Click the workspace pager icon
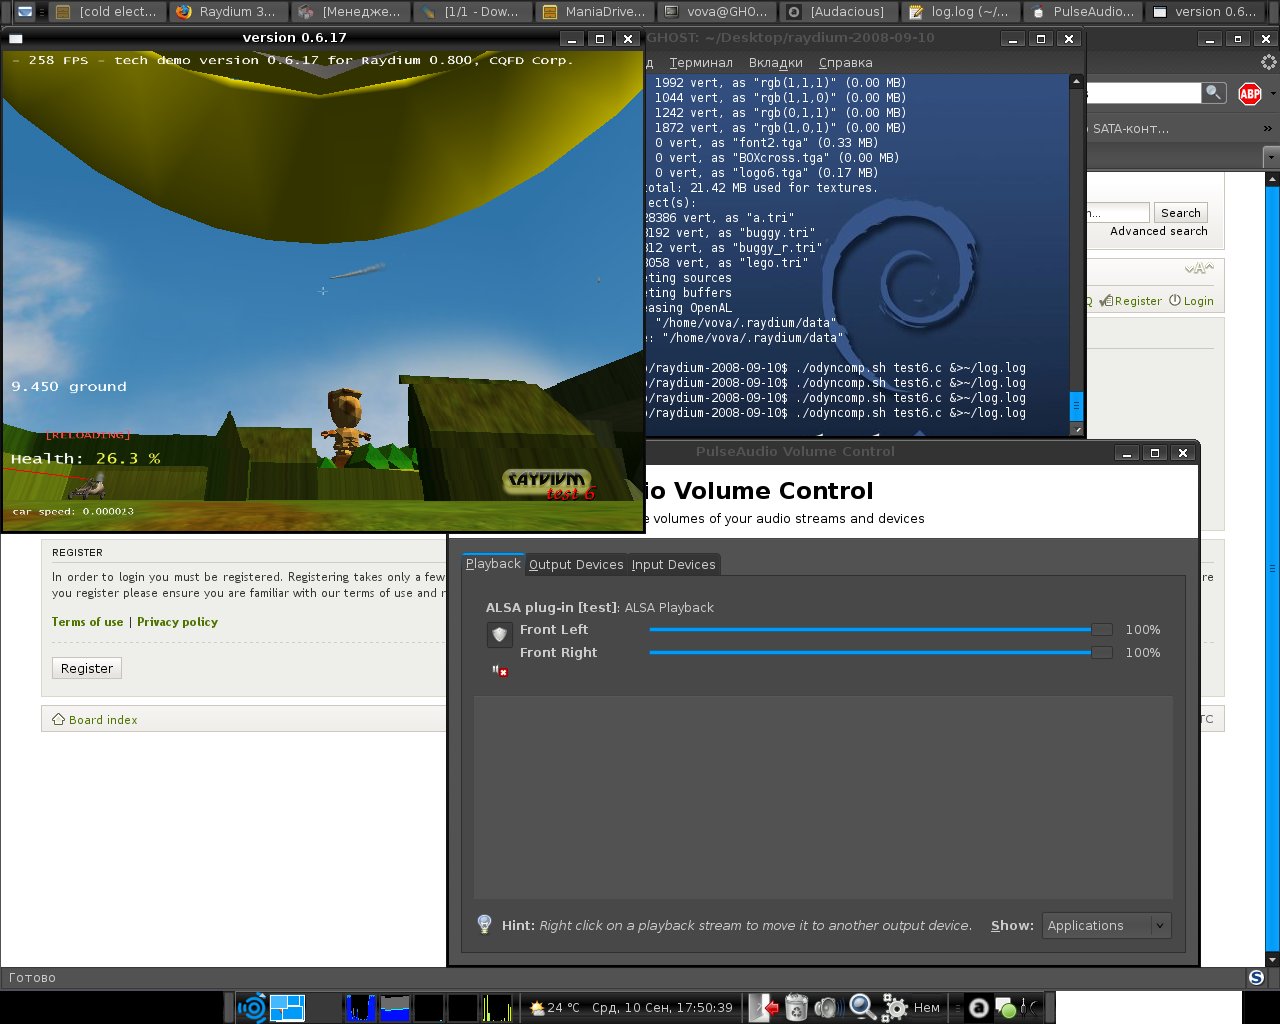The width and height of the screenshot is (1280, 1024). 288,1008
